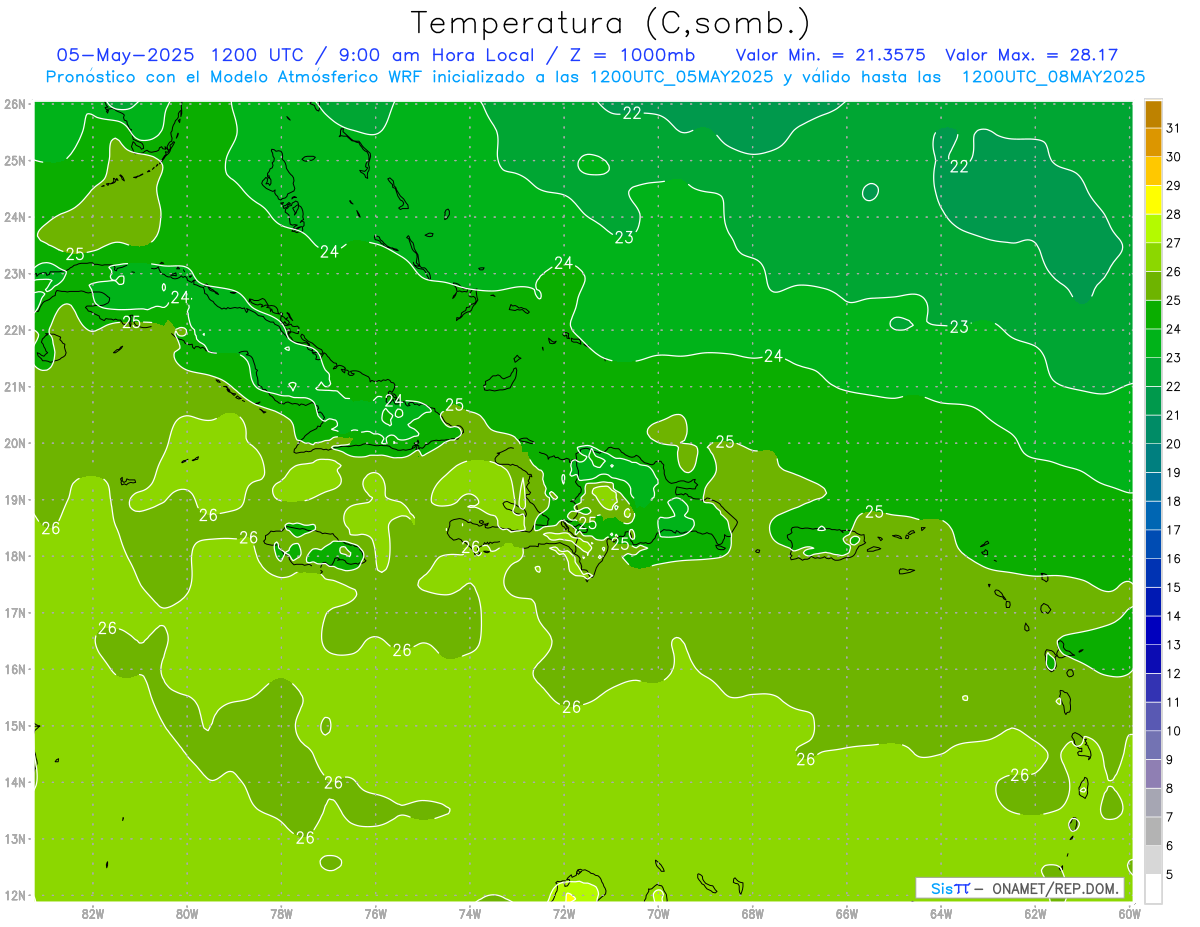Click the 1200UTC_08MAY2025 valid-until time
The width and height of the screenshot is (1200, 927).
point(1053,76)
